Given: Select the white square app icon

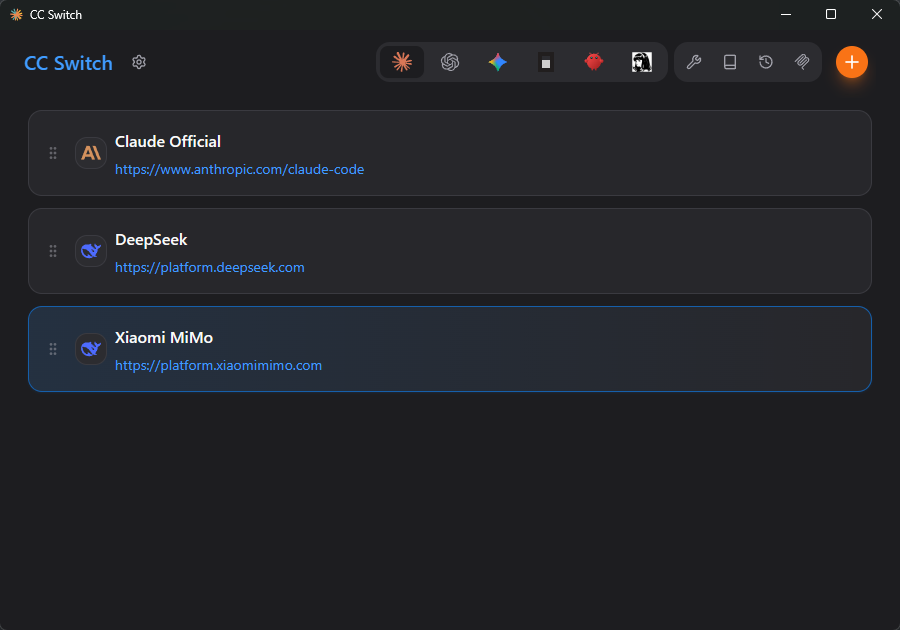Looking at the screenshot, I should 546,62.
